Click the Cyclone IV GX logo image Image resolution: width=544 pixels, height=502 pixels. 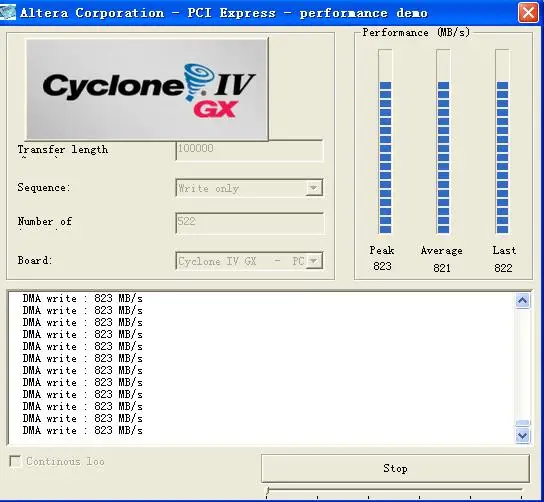pos(147,89)
